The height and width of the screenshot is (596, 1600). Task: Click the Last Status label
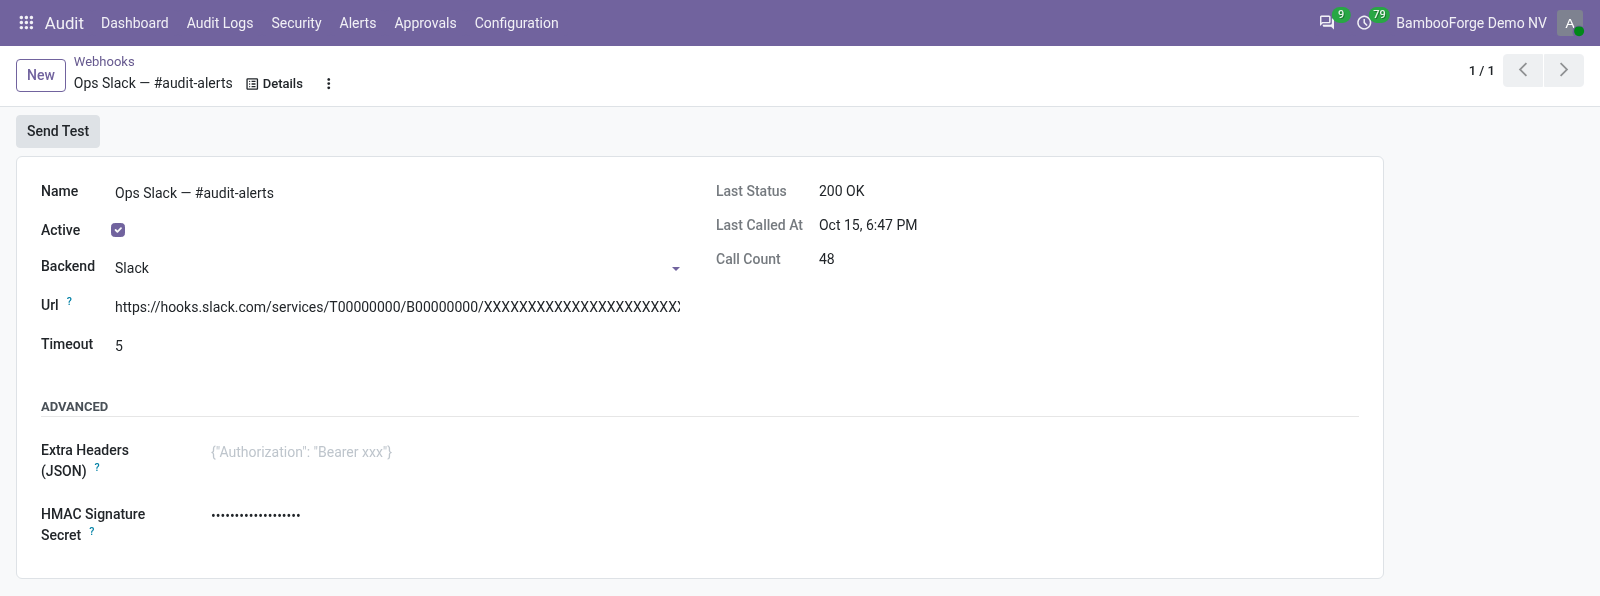point(751,191)
